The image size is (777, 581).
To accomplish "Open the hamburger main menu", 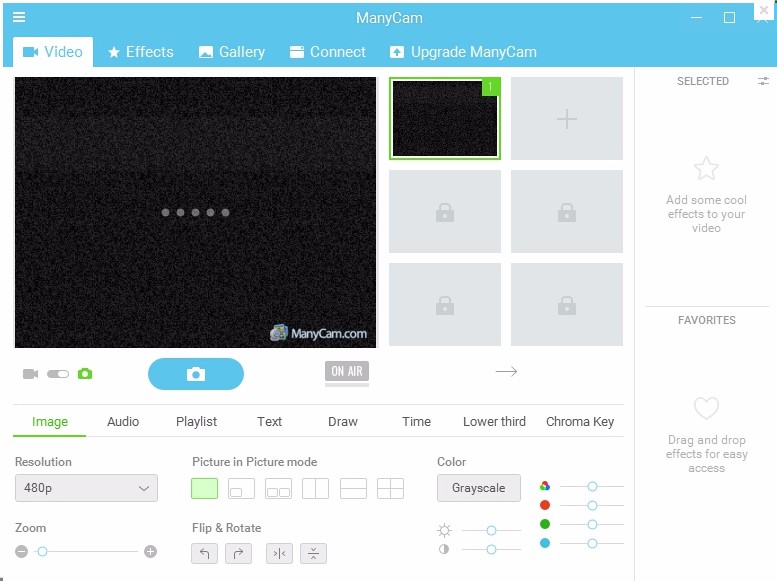I will (x=19, y=17).
